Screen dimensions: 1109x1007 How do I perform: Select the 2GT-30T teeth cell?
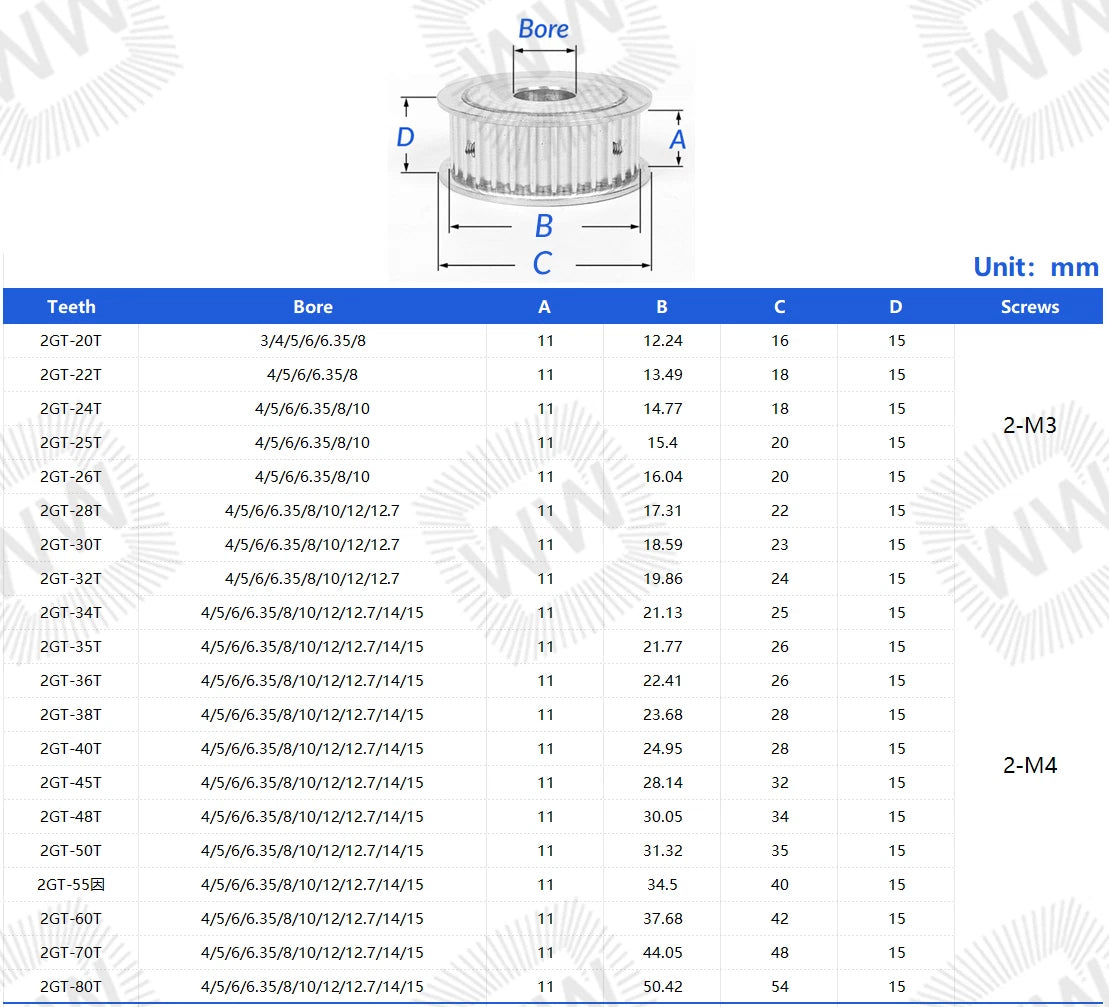[71, 545]
